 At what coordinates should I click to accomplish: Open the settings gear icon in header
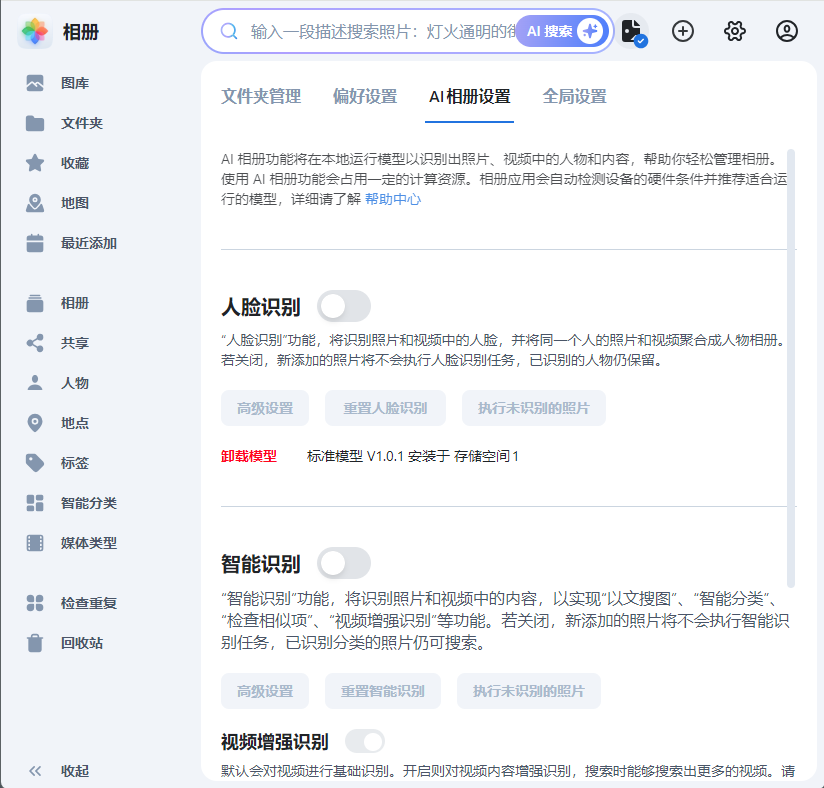735,31
